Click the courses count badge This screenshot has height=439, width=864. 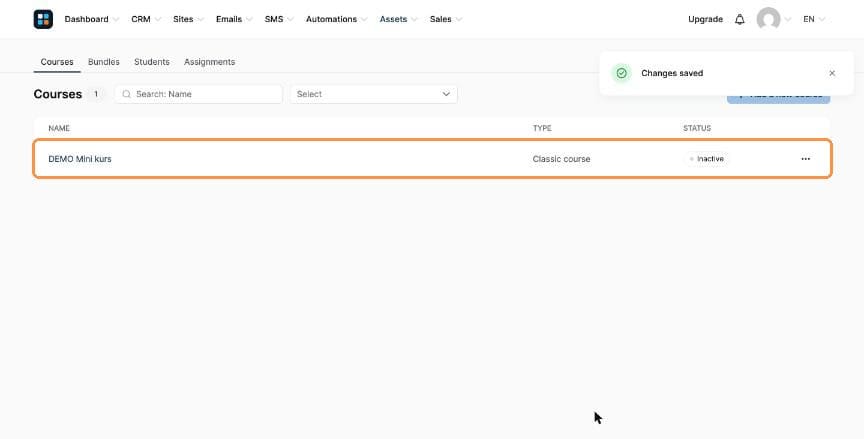(96, 94)
